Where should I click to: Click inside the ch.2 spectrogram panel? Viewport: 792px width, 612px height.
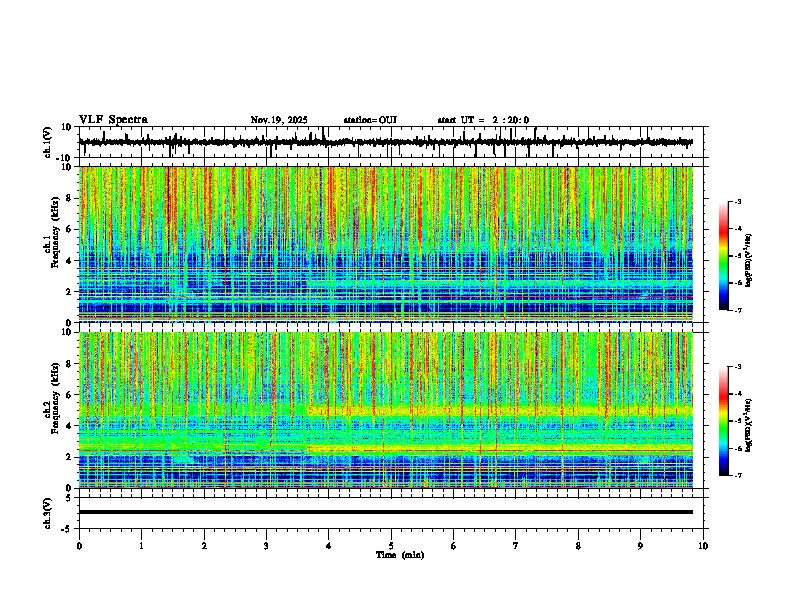[x=386, y=410]
